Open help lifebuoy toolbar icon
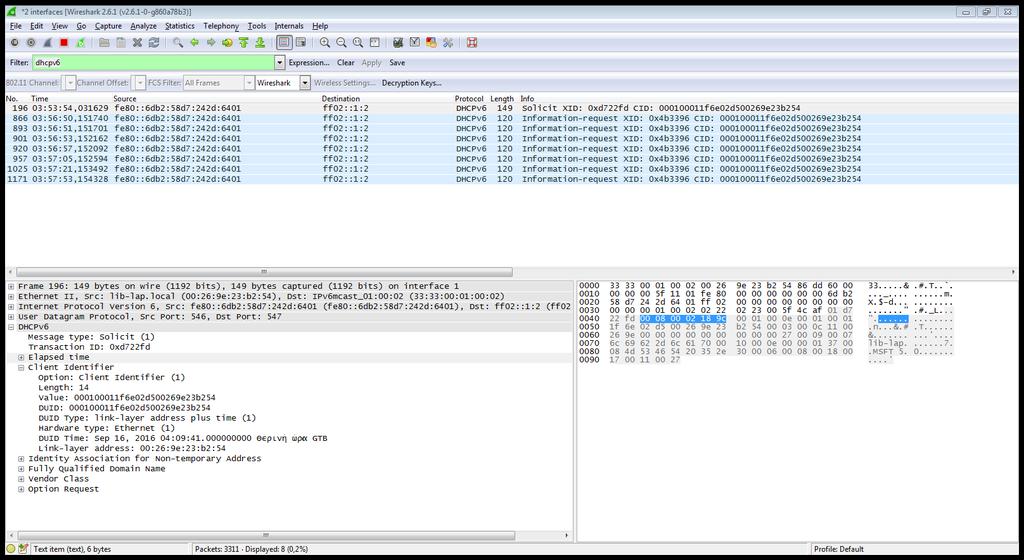The image size is (1024, 560). [472, 42]
